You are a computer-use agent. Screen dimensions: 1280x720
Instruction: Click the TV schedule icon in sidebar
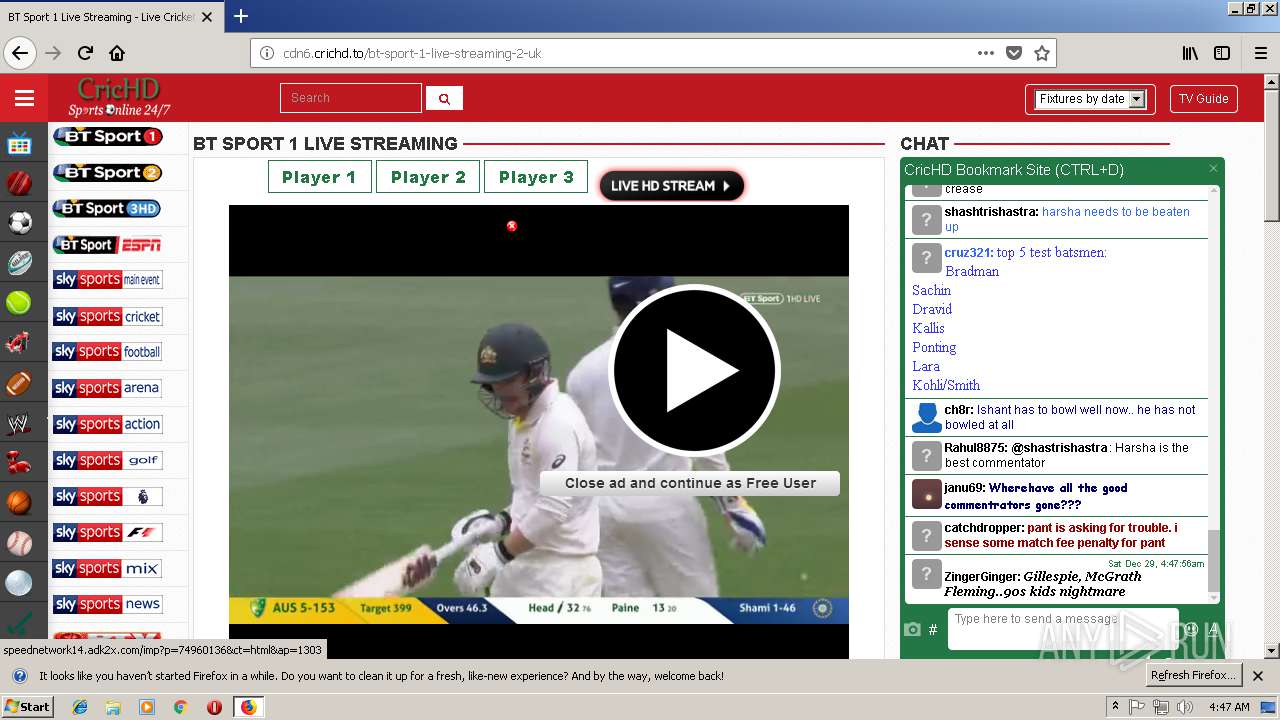point(19,145)
